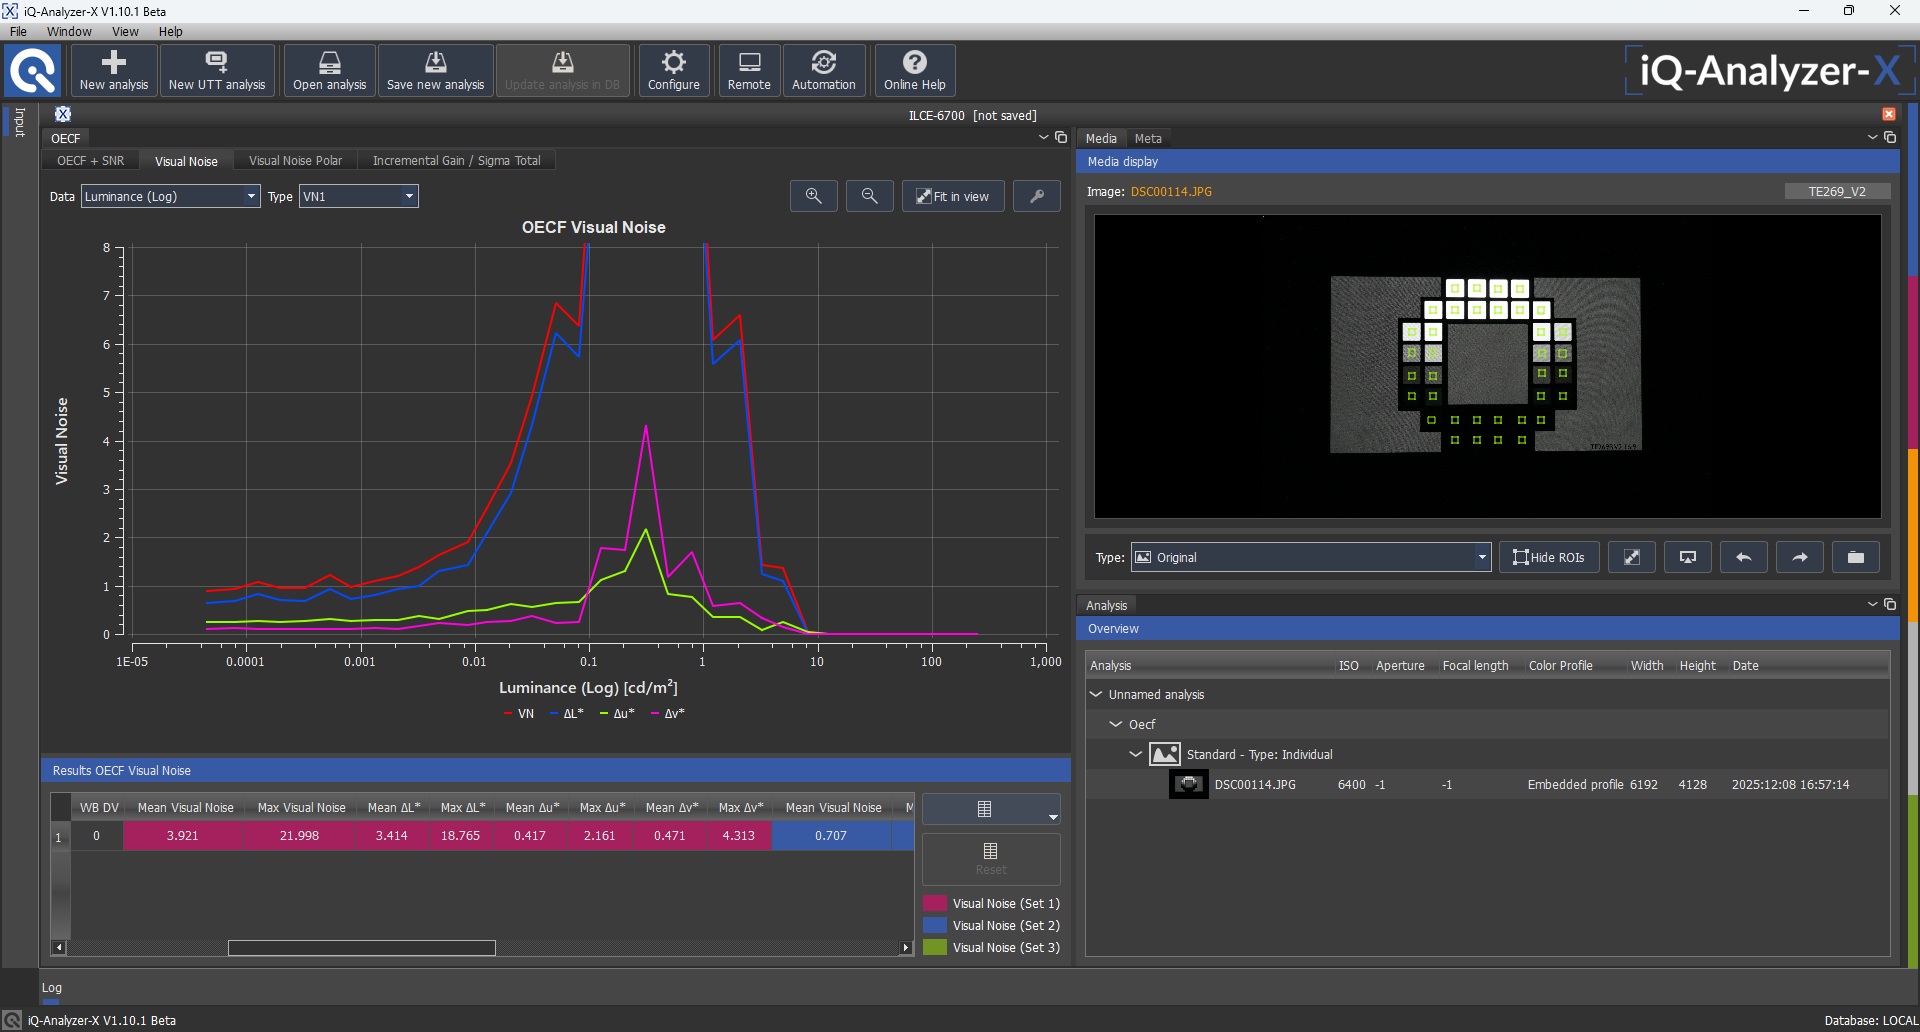Viewport: 1920px width, 1032px height.
Task: Switch to the Visual Noise Polar tab
Action: click(295, 160)
